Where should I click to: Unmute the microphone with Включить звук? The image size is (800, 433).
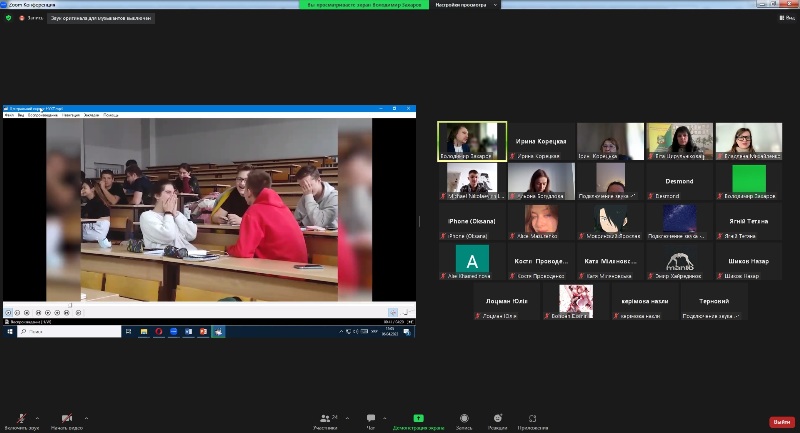tap(21, 420)
